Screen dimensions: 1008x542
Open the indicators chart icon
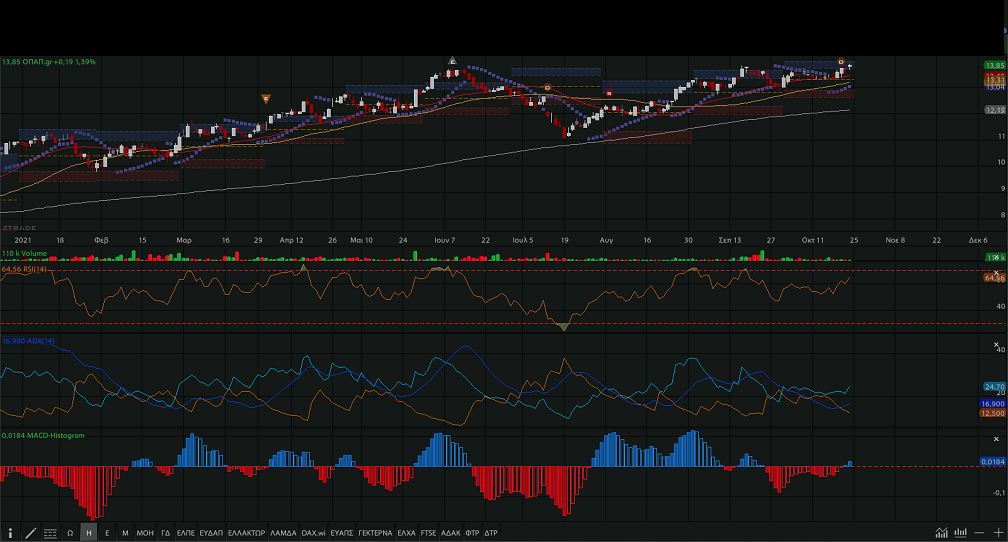tap(941, 533)
